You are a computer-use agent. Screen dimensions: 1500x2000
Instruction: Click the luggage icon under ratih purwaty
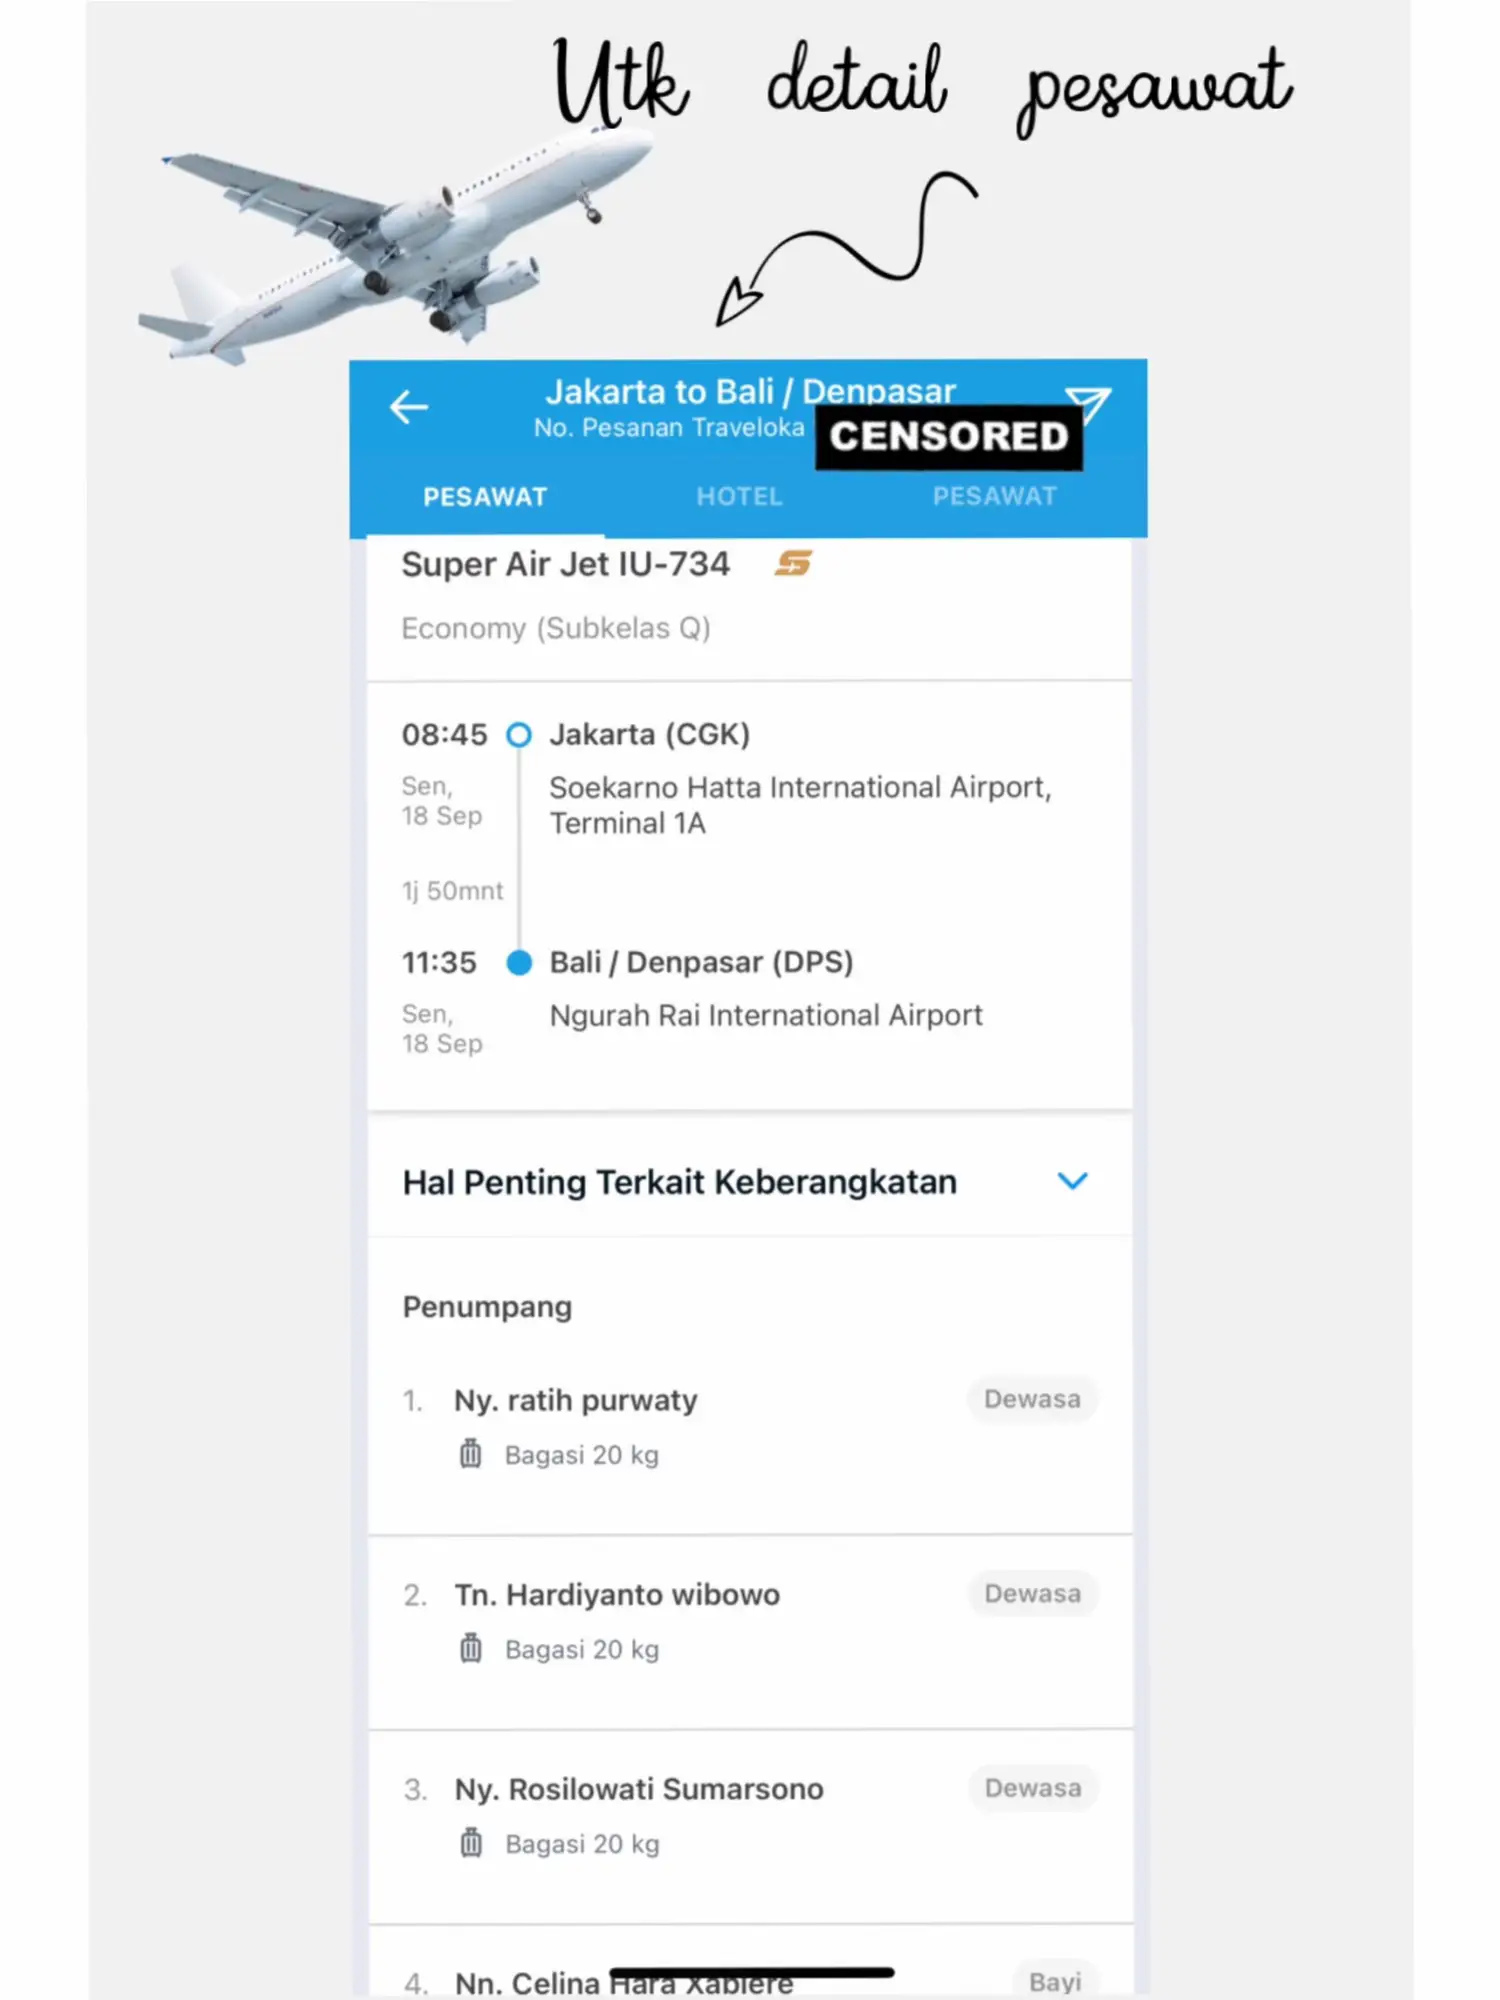(470, 1453)
